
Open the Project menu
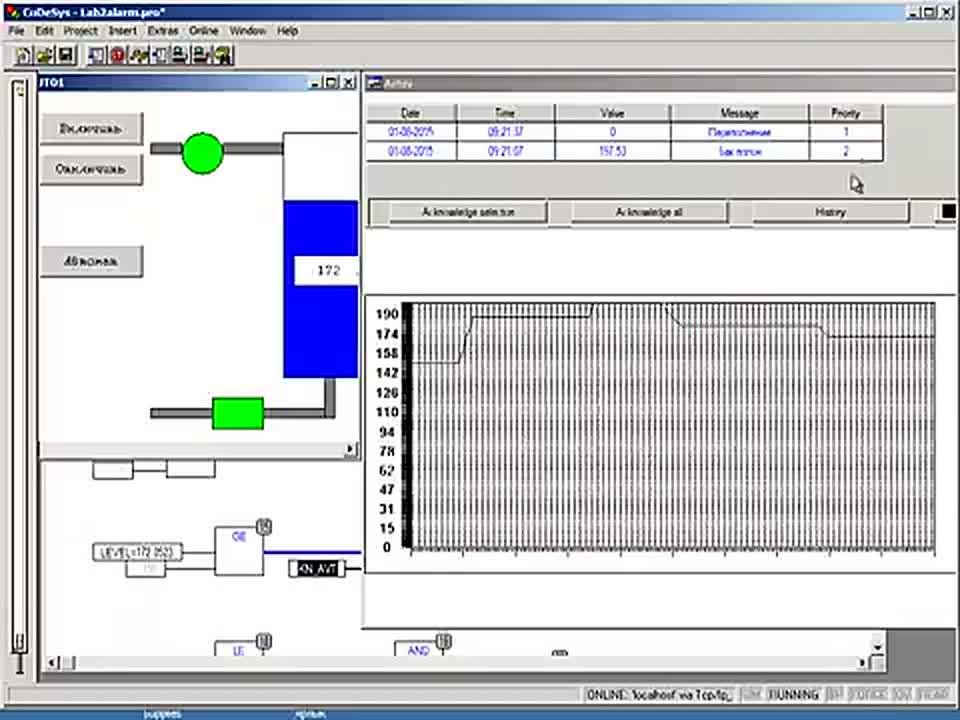click(81, 31)
